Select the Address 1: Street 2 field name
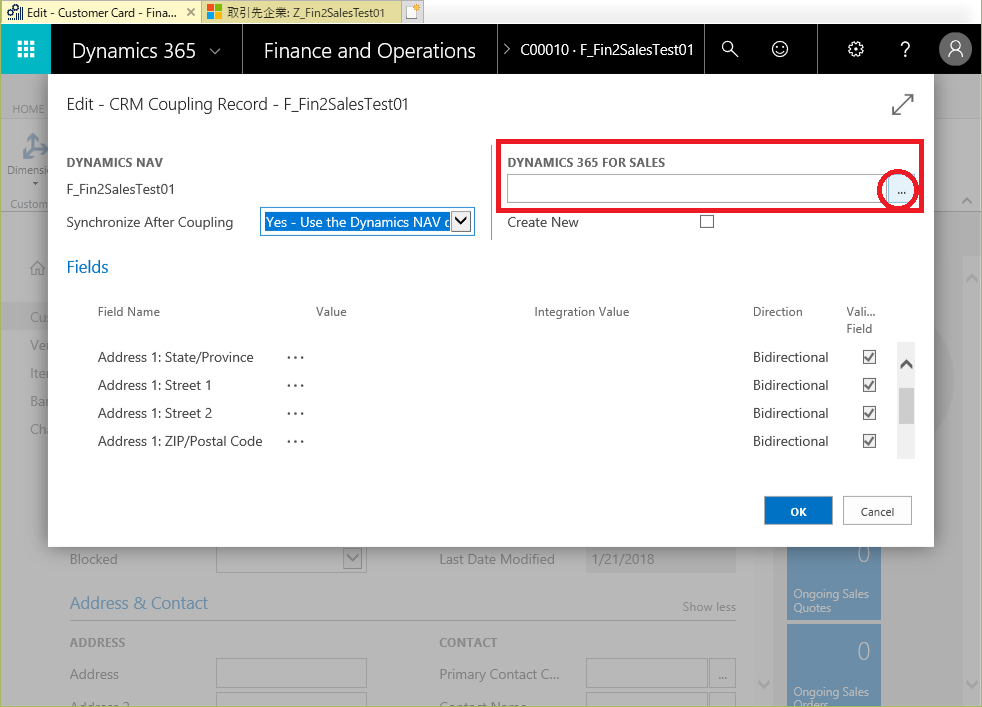This screenshot has height=707, width=982. (155, 413)
